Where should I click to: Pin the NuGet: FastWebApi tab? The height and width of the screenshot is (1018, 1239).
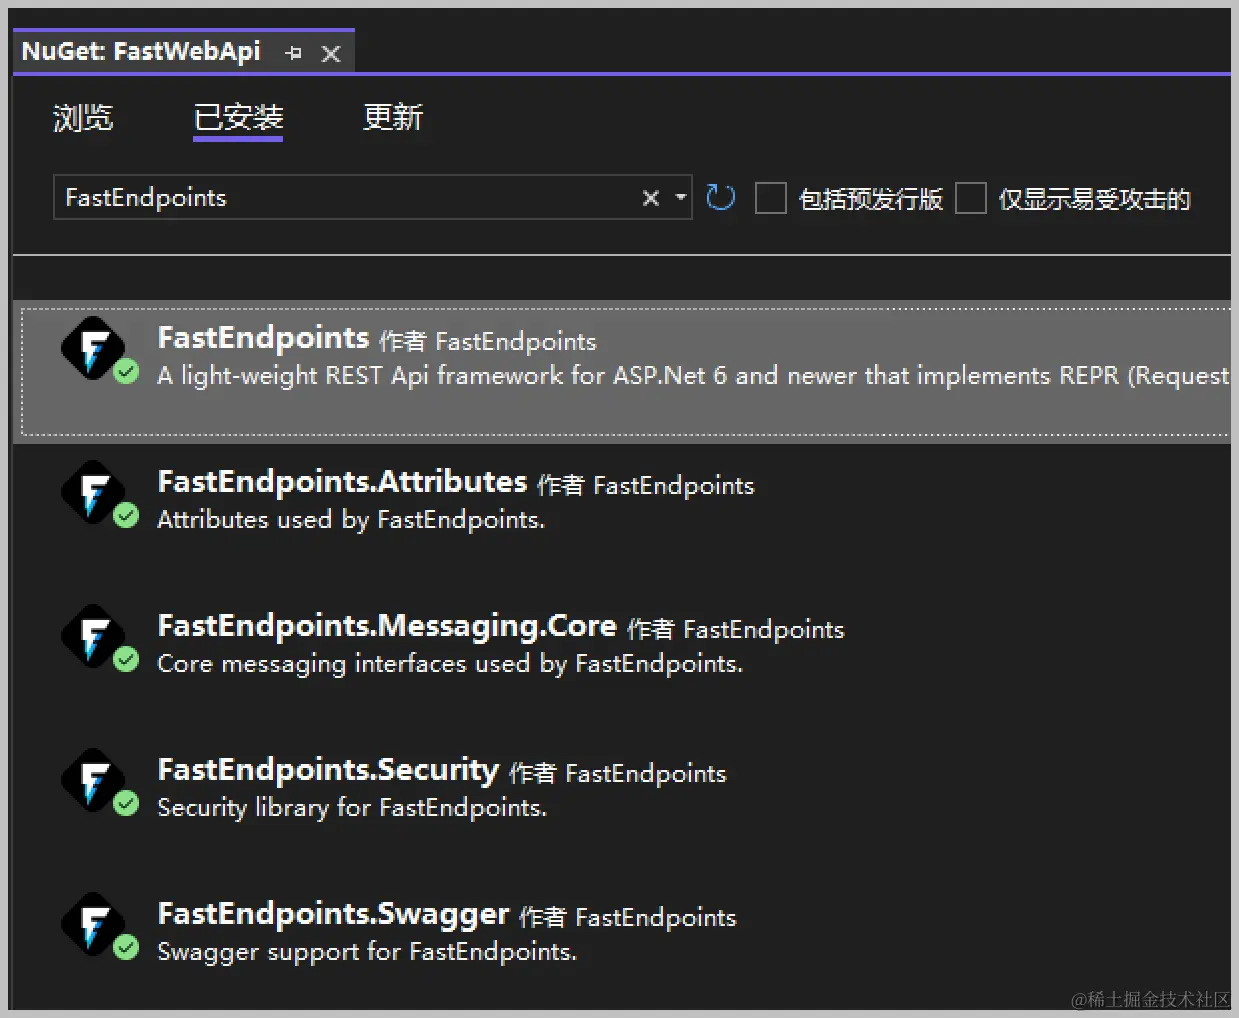pyautogui.click(x=293, y=53)
